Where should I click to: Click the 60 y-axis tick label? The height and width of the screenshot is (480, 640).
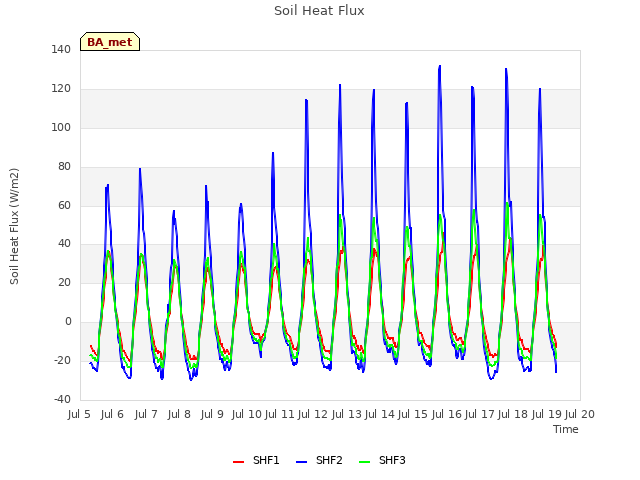[64, 205]
